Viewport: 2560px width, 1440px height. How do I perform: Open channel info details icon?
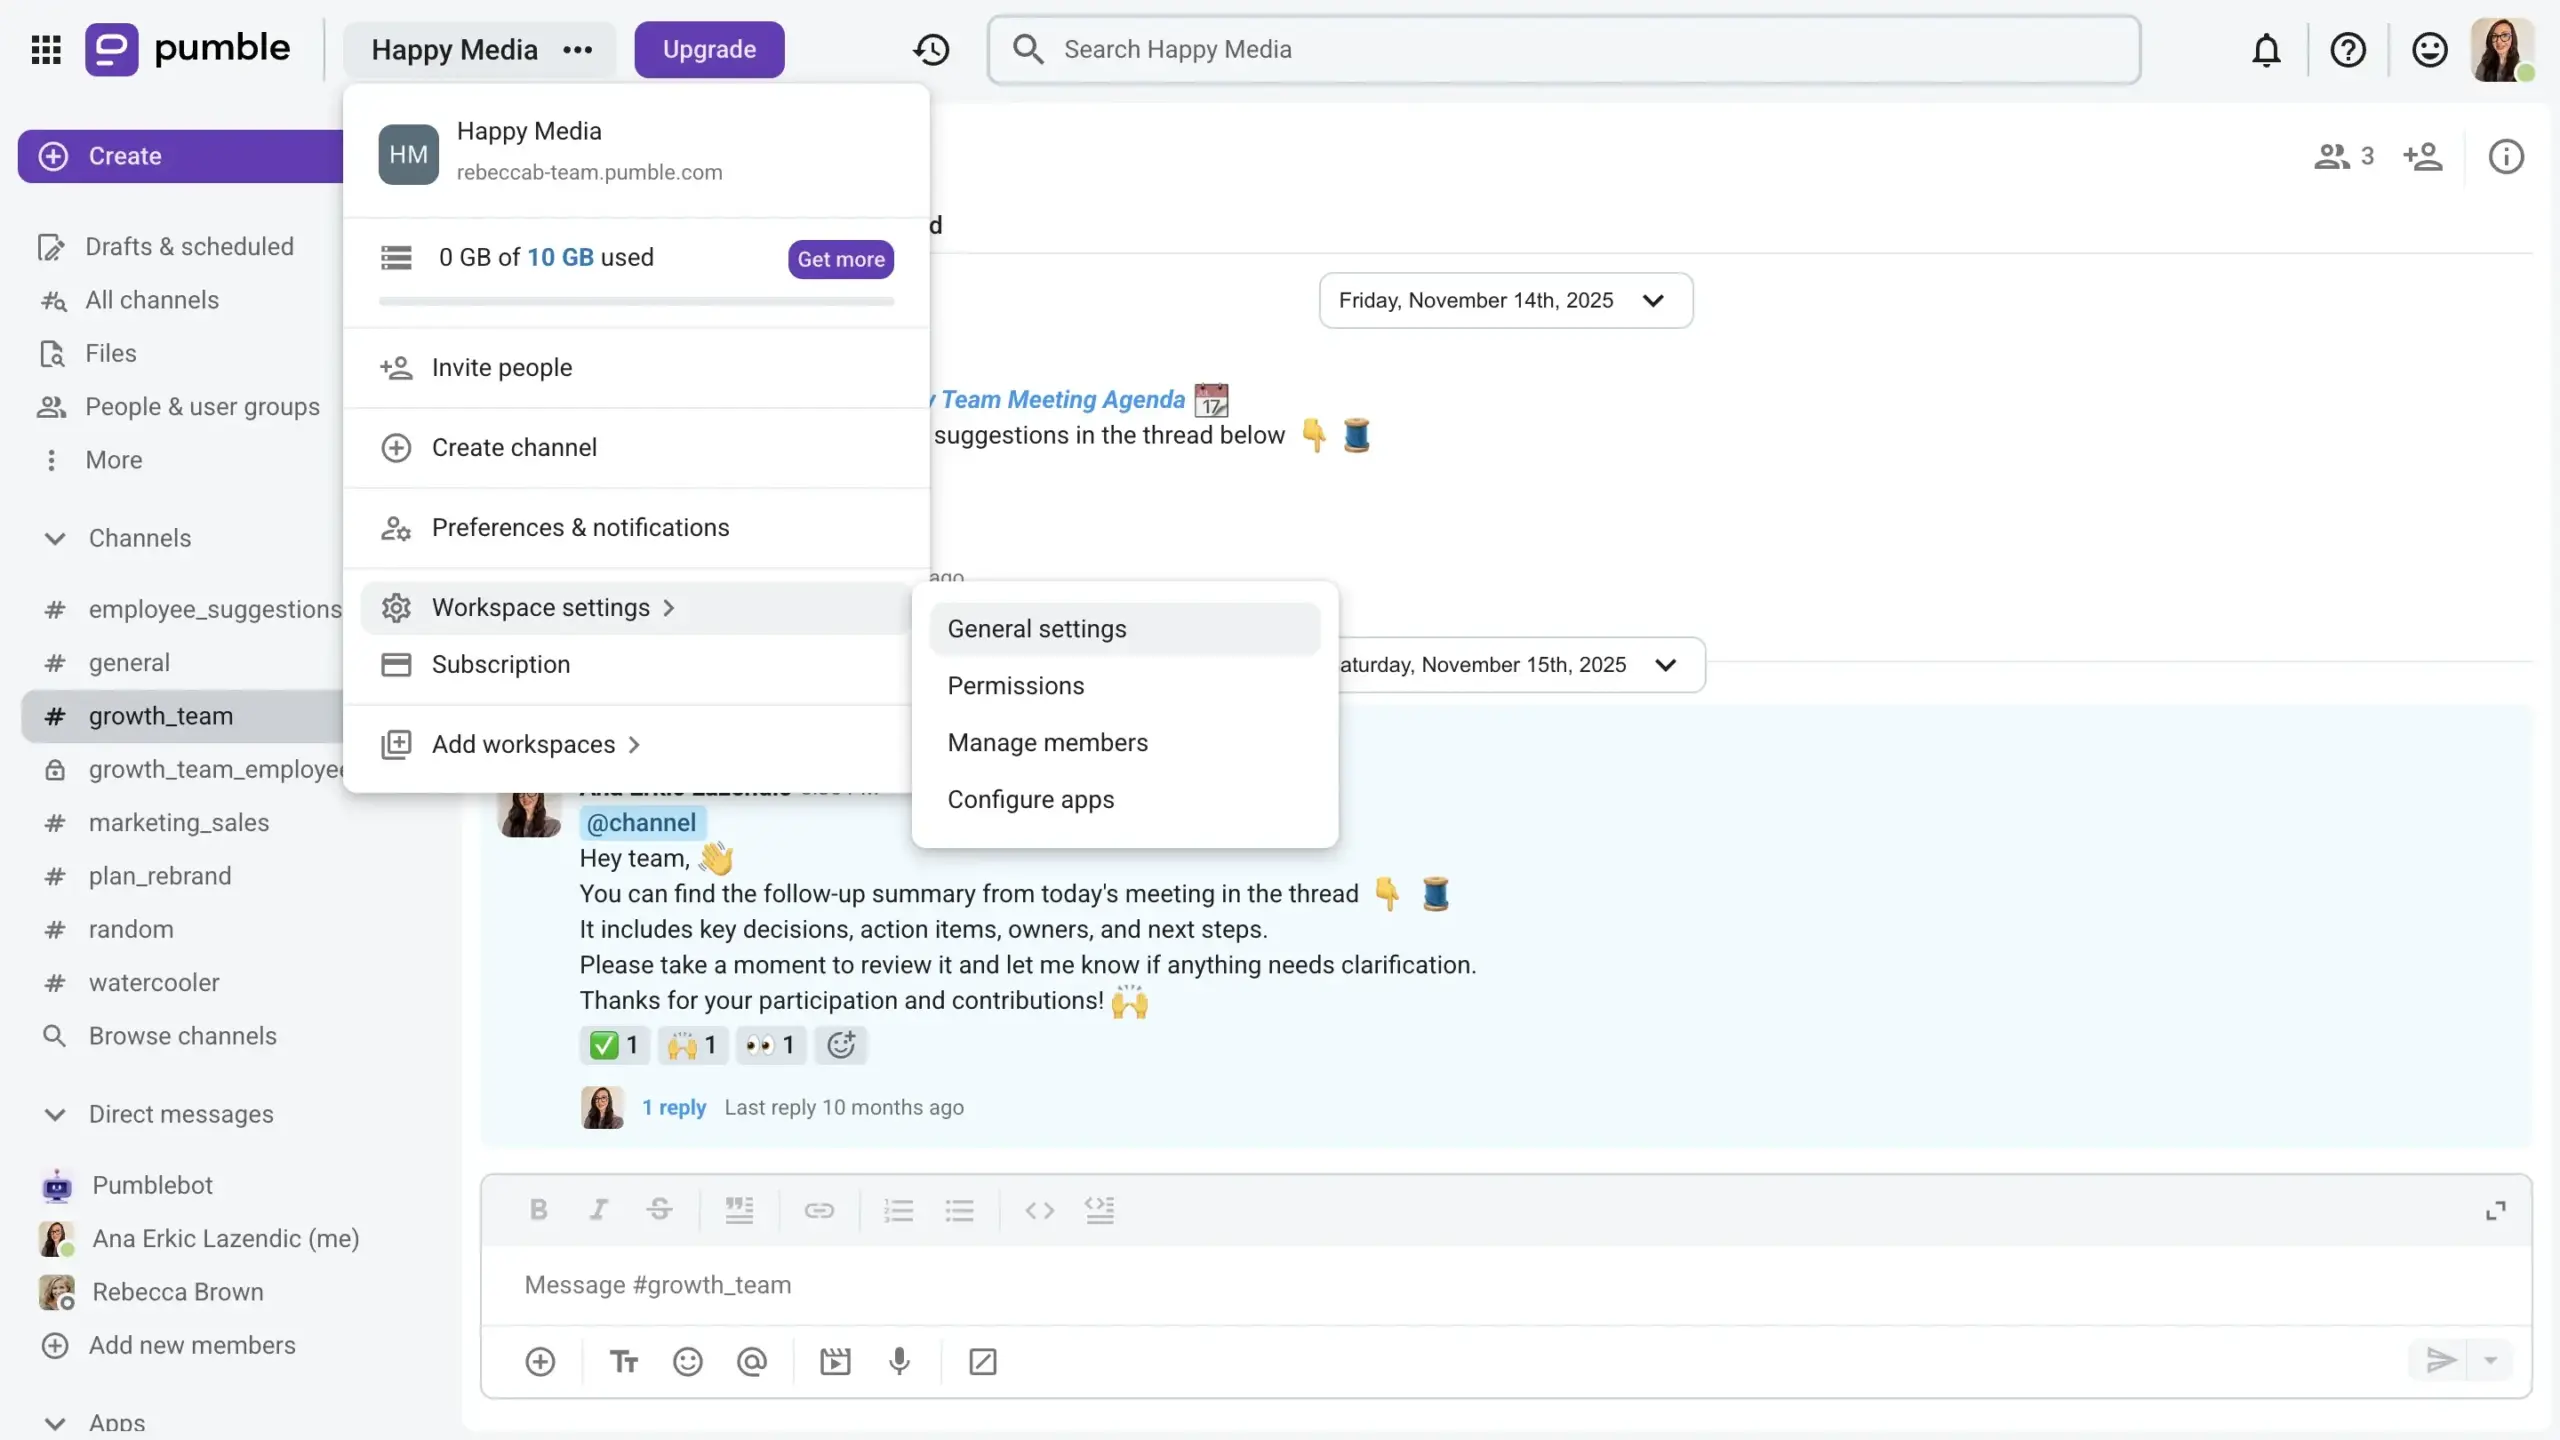[2506, 156]
